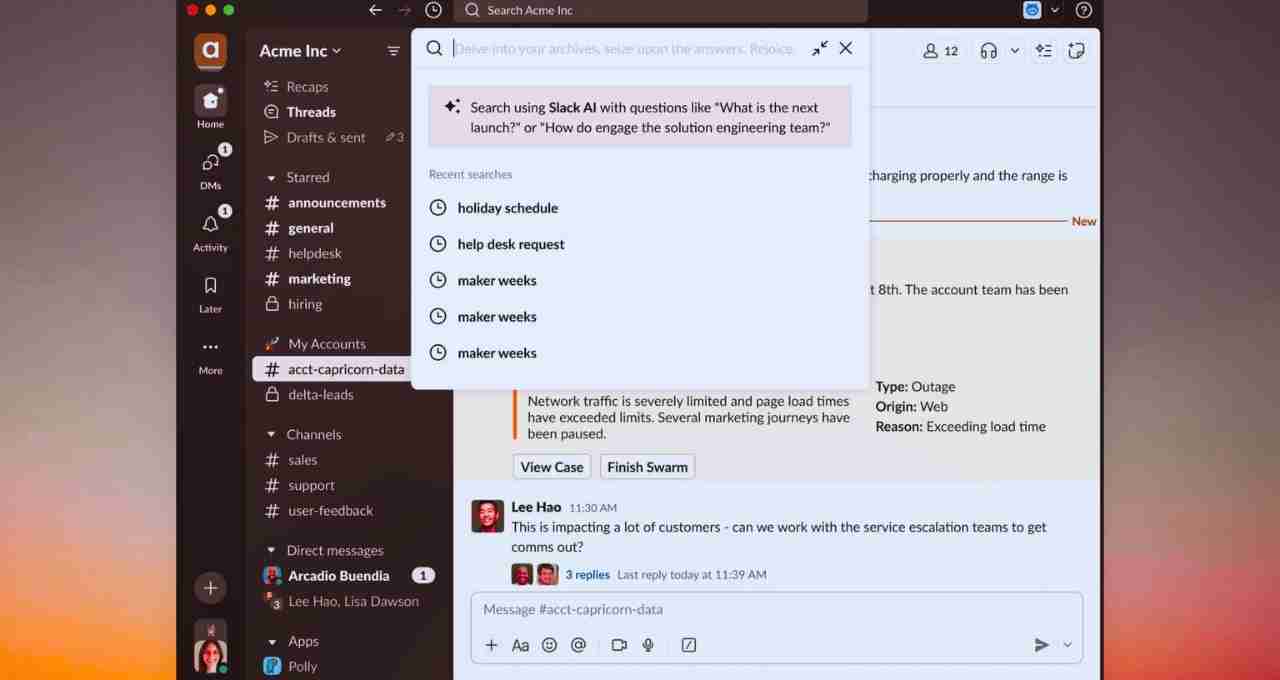
Task: Collapse the Apps section
Action: [271, 642]
